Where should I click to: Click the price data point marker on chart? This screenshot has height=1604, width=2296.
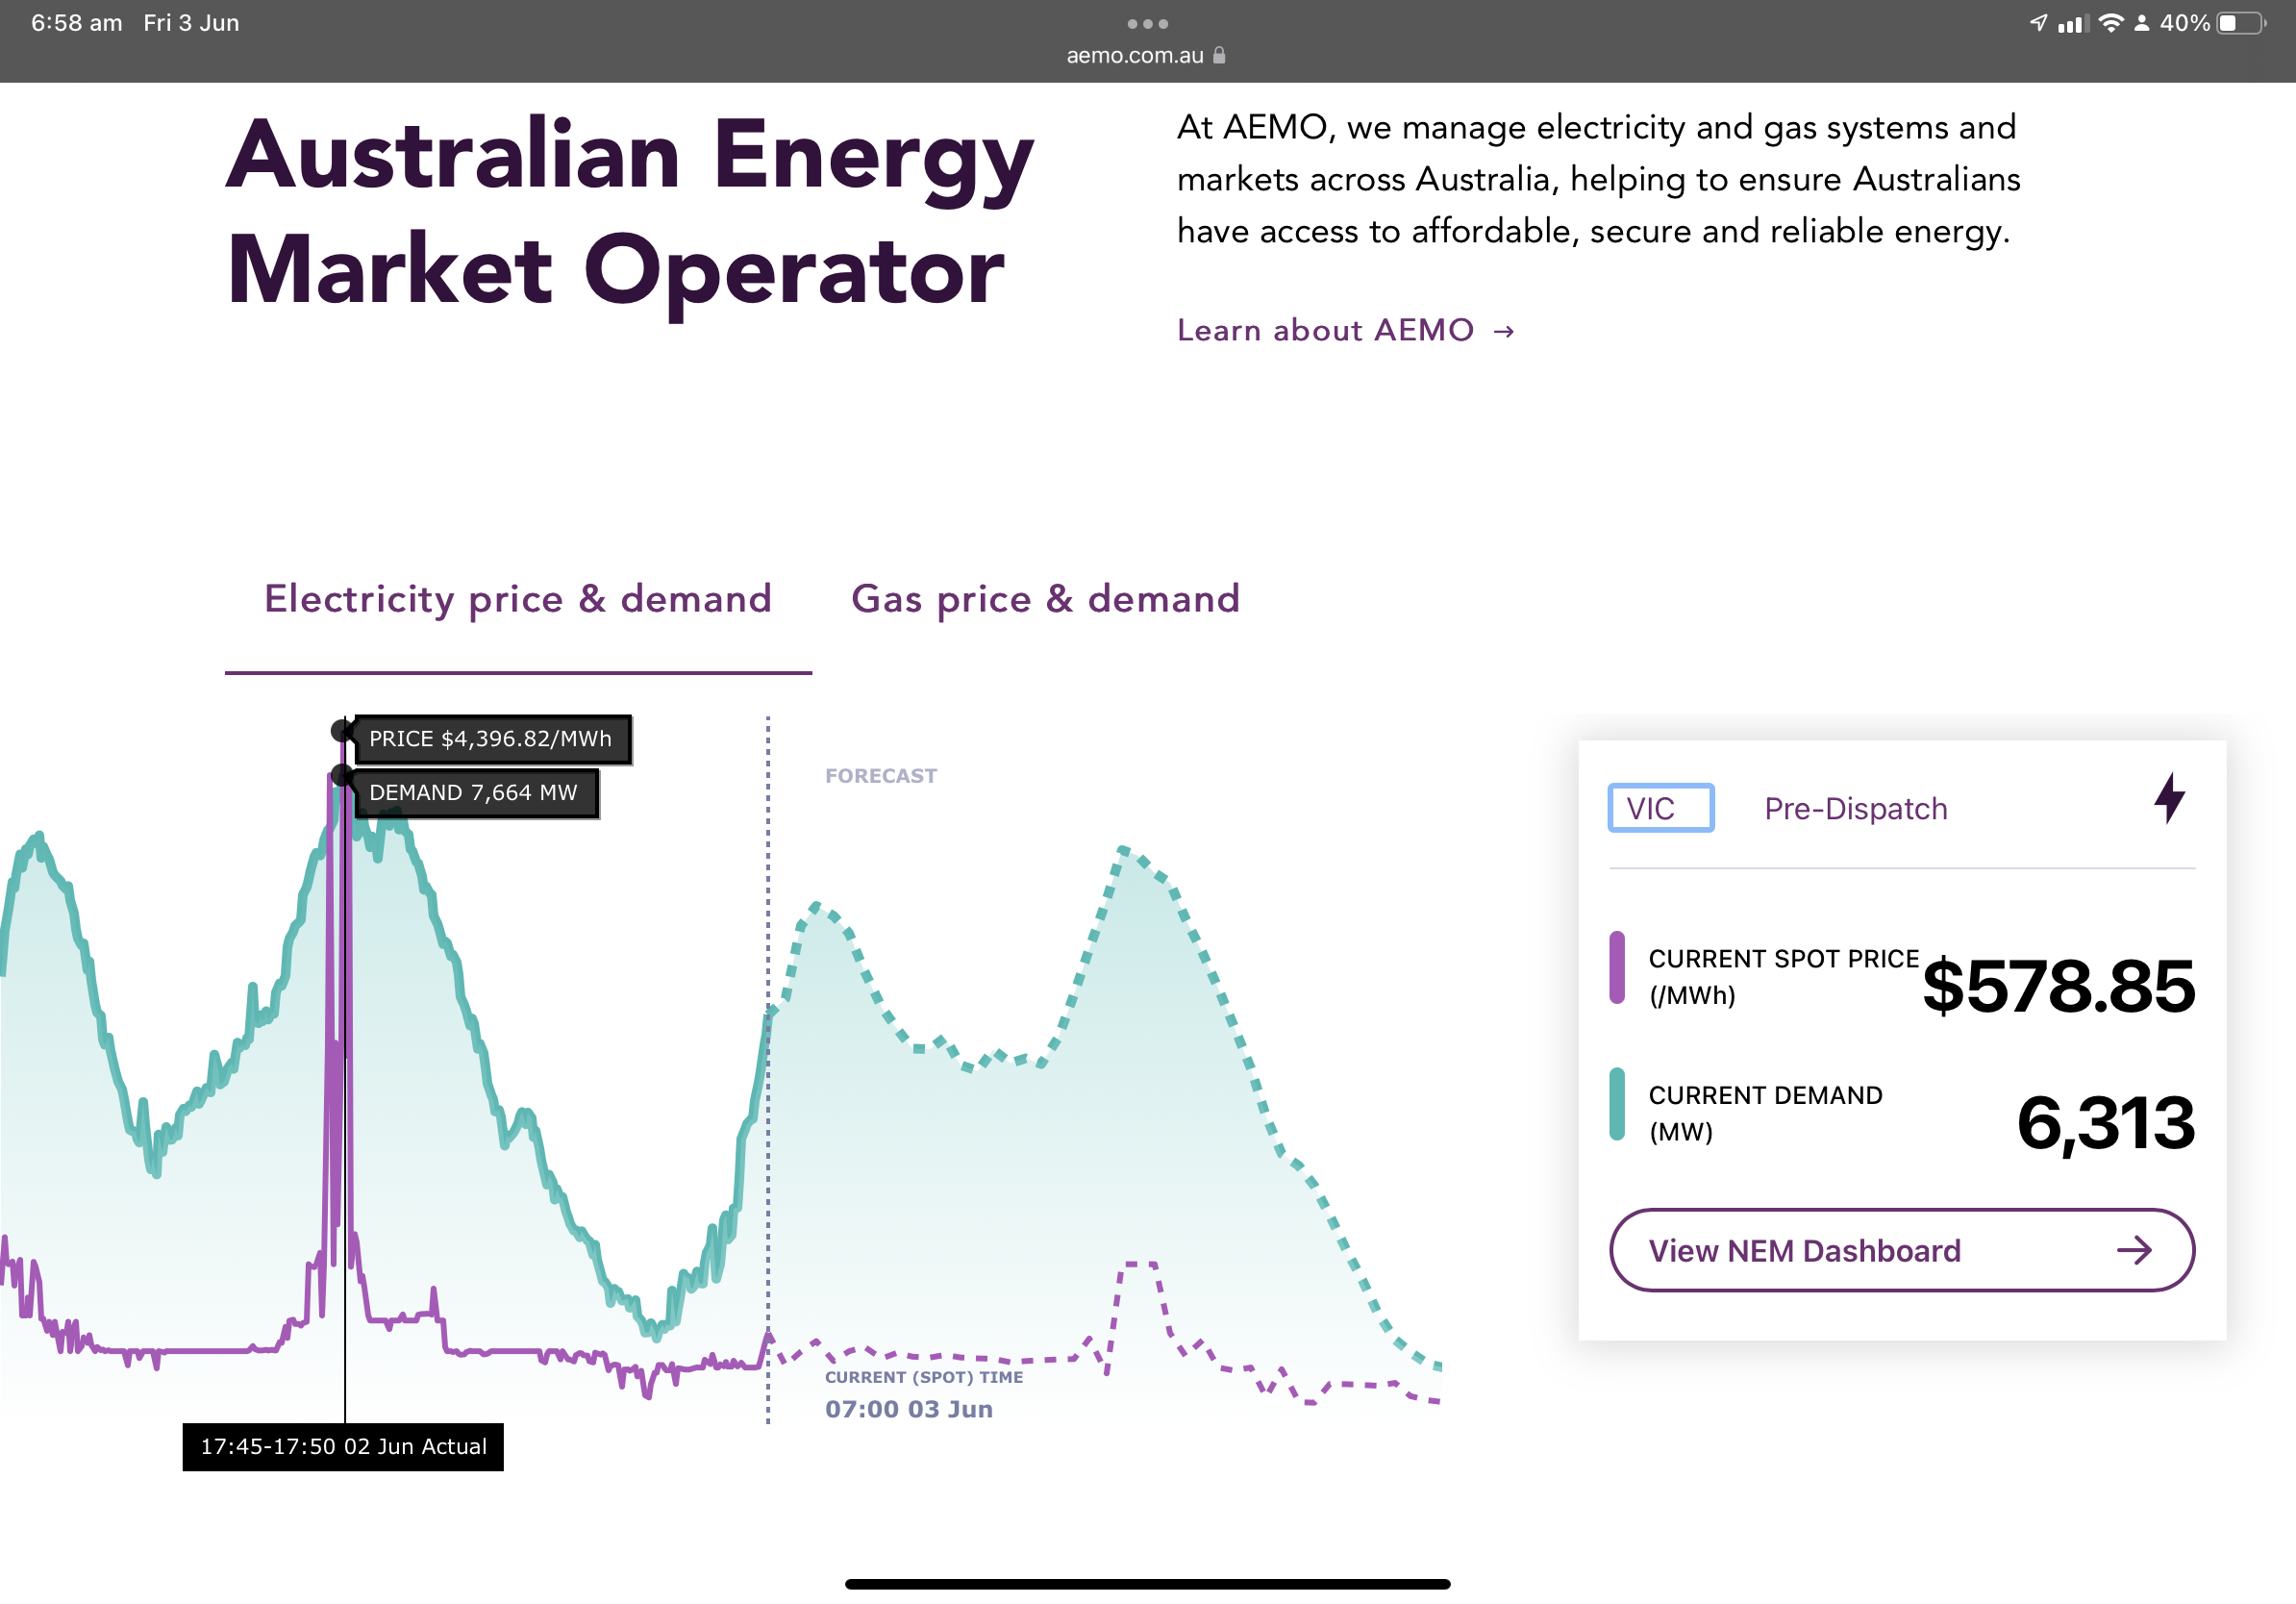click(342, 730)
